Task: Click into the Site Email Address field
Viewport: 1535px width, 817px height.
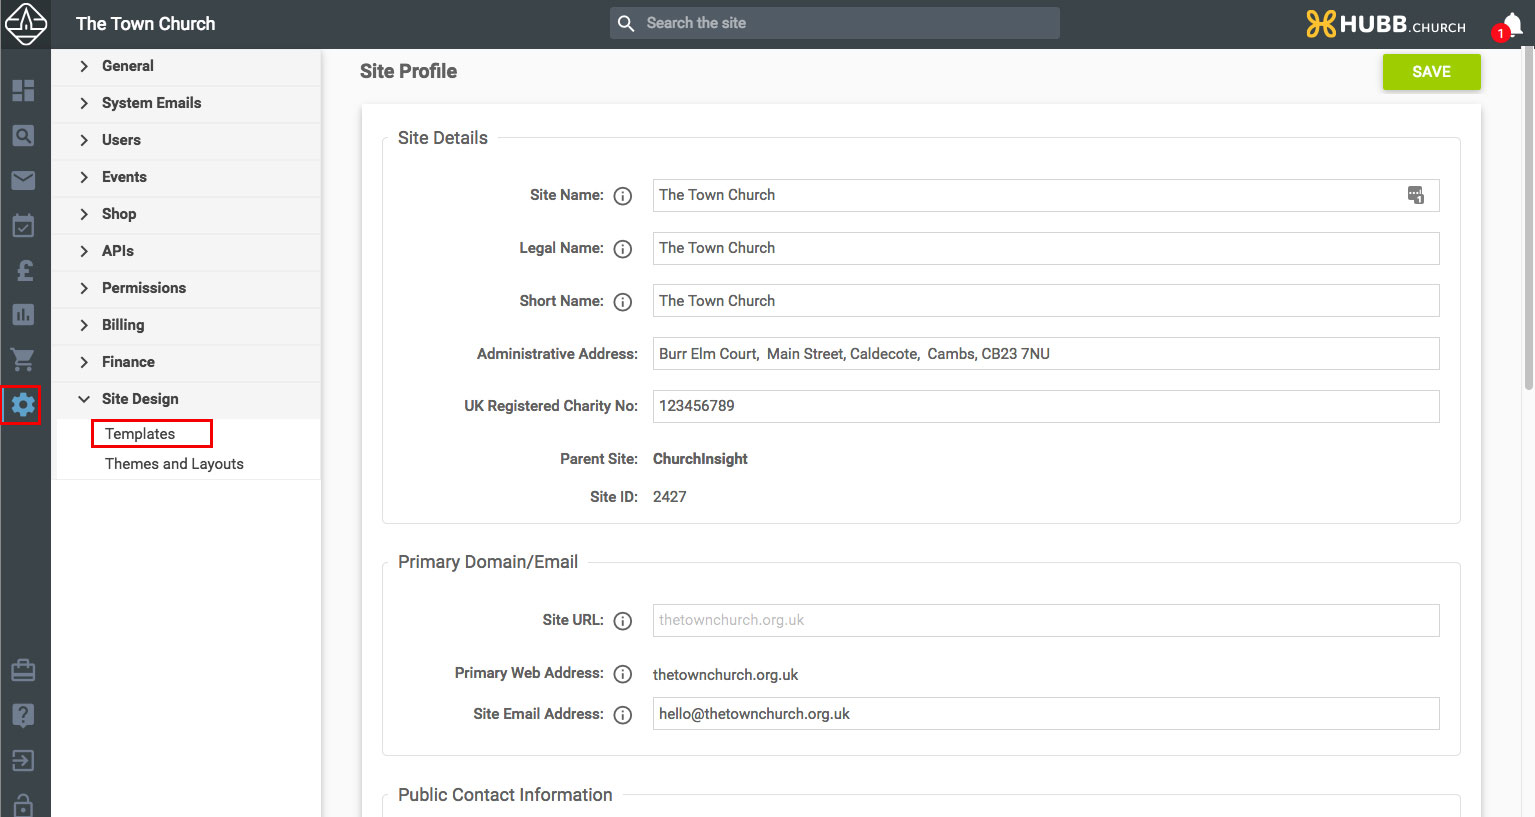Action: (x=1046, y=714)
